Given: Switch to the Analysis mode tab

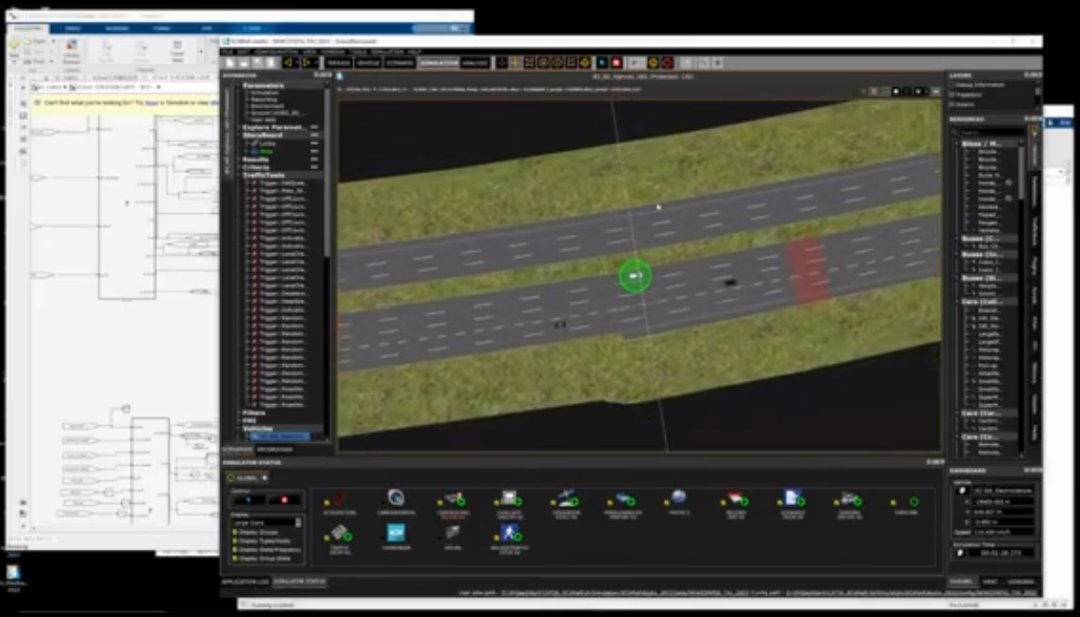Looking at the screenshot, I should pos(476,62).
